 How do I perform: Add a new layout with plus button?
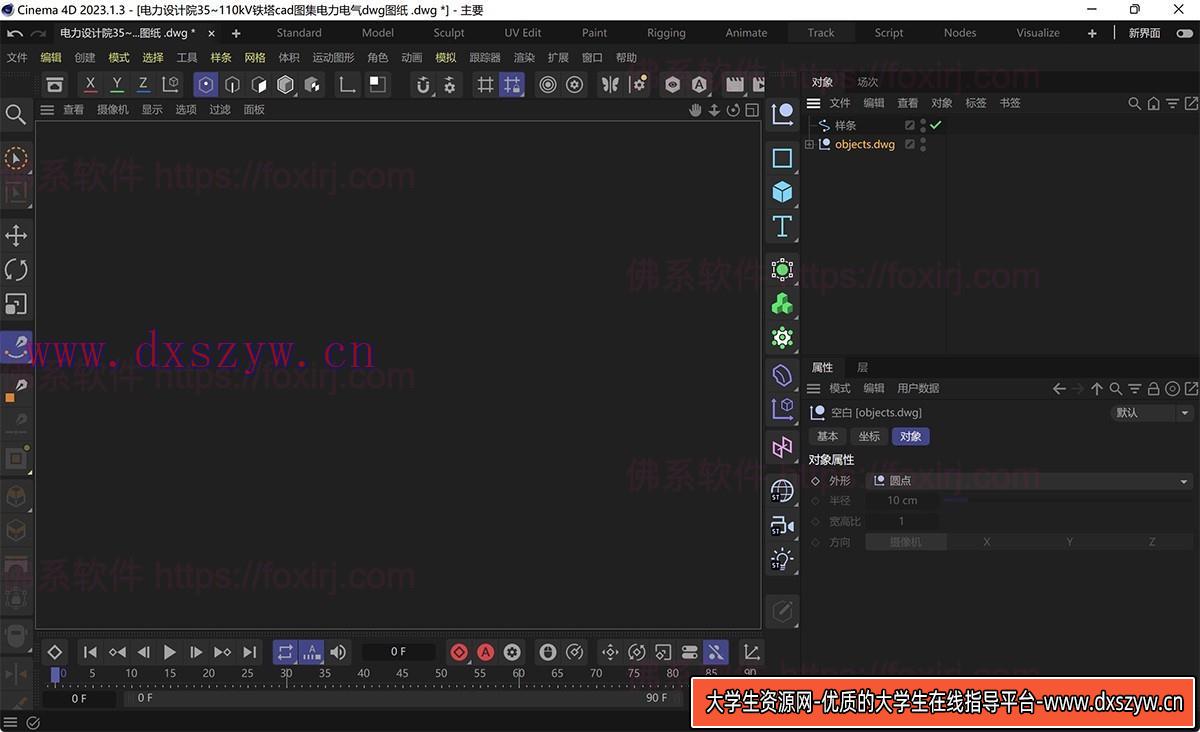pos(1092,33)
